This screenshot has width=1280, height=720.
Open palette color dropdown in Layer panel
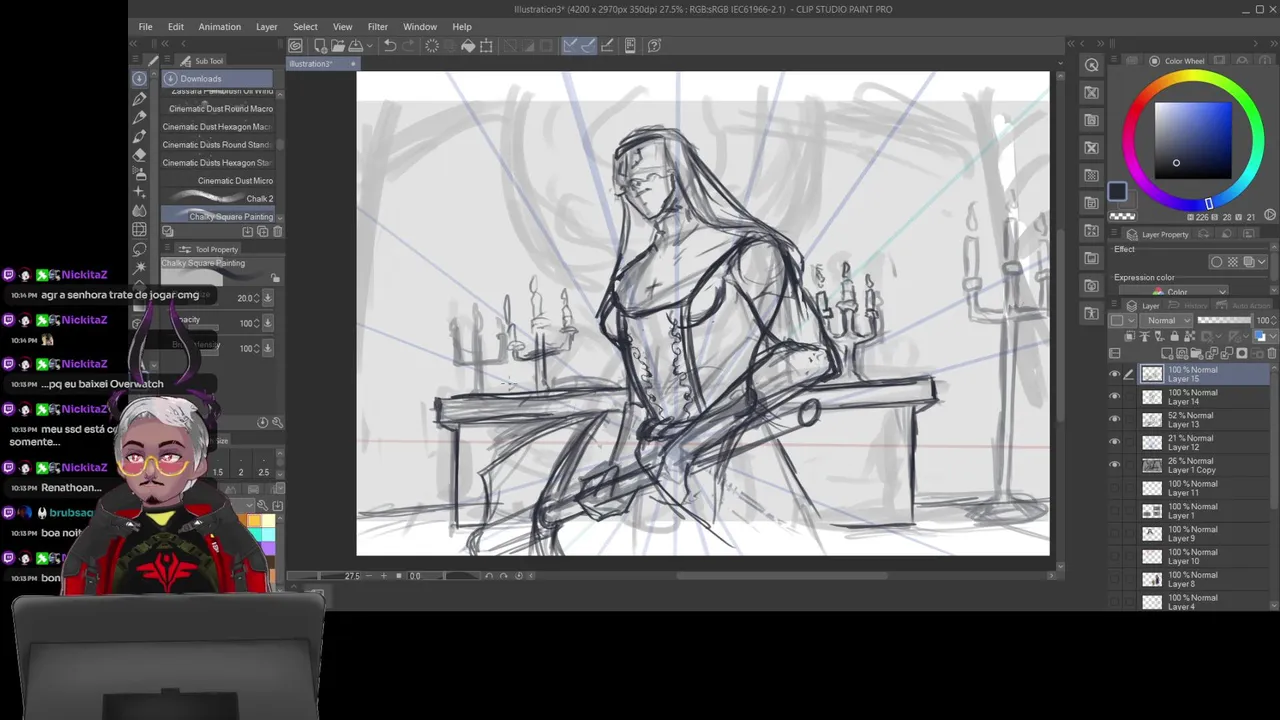click(1123, 320)
